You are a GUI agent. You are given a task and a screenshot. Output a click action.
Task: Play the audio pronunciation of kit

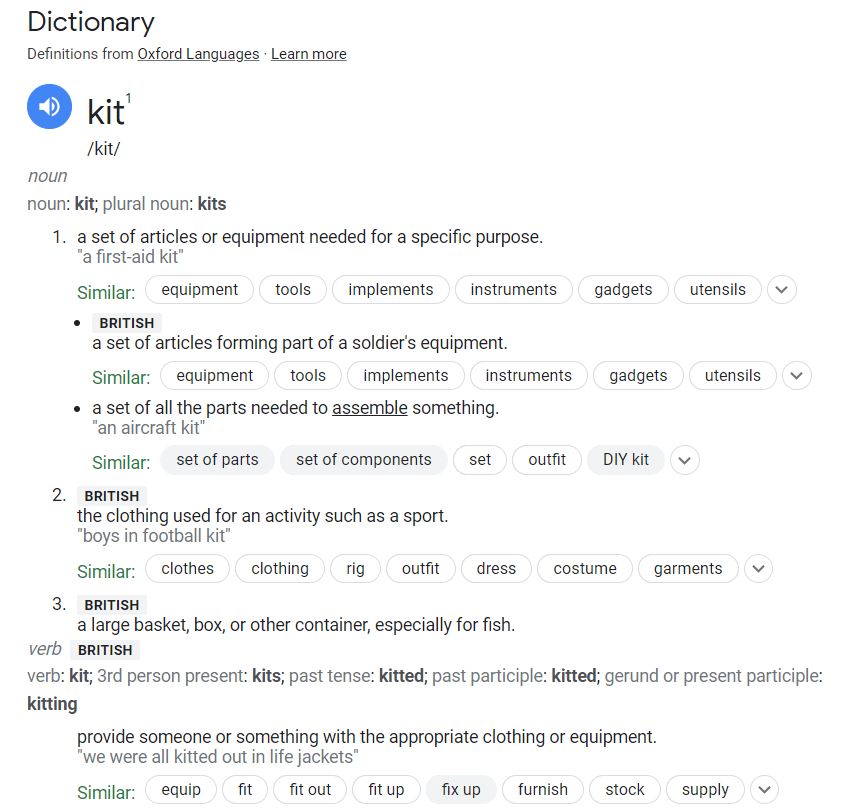(49, 107)
